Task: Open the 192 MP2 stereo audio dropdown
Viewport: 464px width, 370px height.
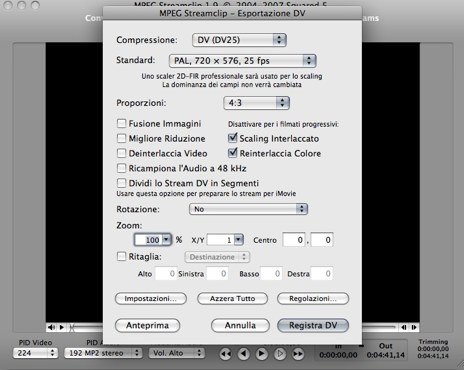Action: click(x=103, y=353)
